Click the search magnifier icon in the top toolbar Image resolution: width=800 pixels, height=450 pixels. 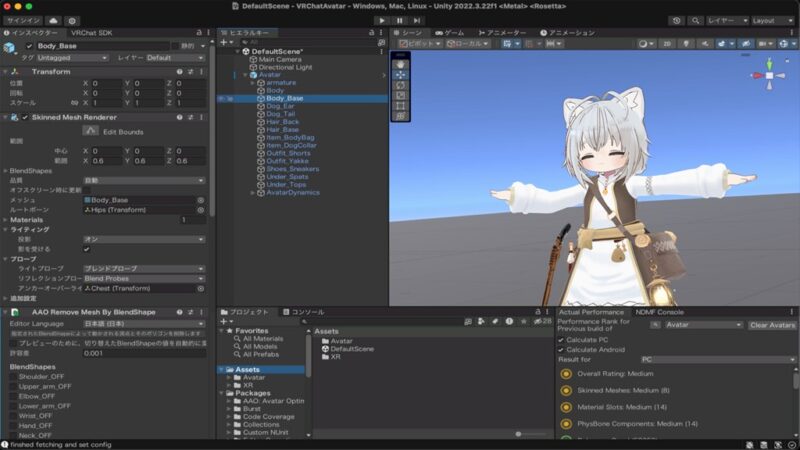click(696, 20)
